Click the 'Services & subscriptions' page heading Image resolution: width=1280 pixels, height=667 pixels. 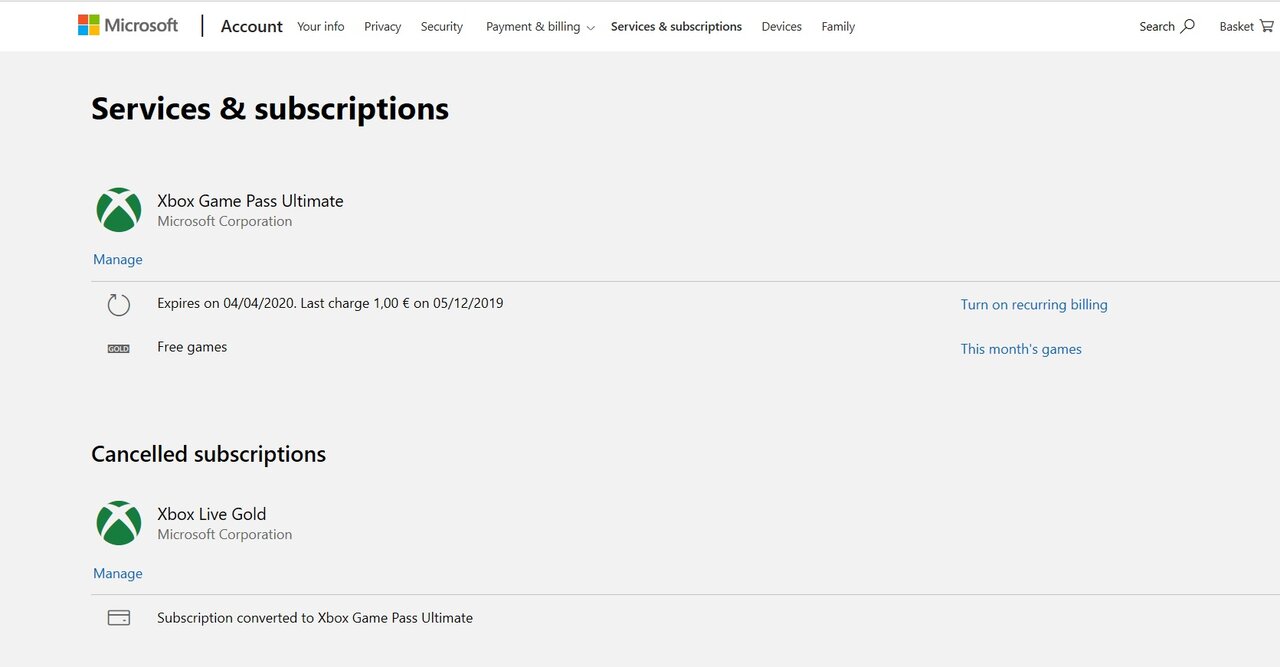click(x=270, y=108)
